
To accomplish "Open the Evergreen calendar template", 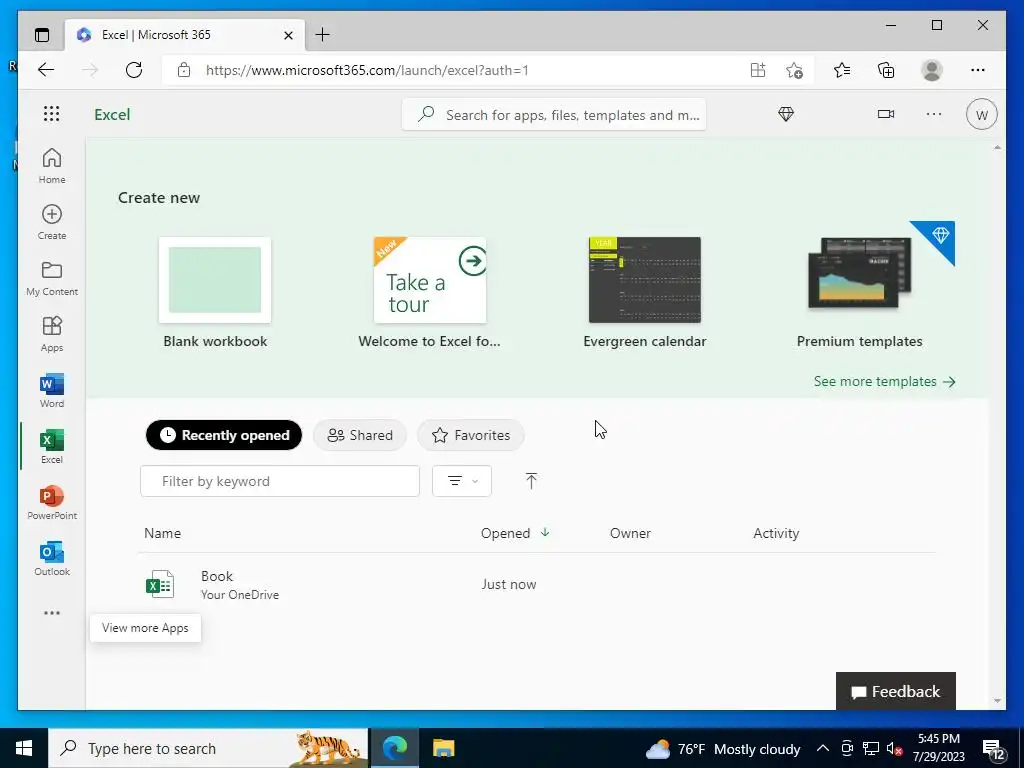I will pos(645,293).
